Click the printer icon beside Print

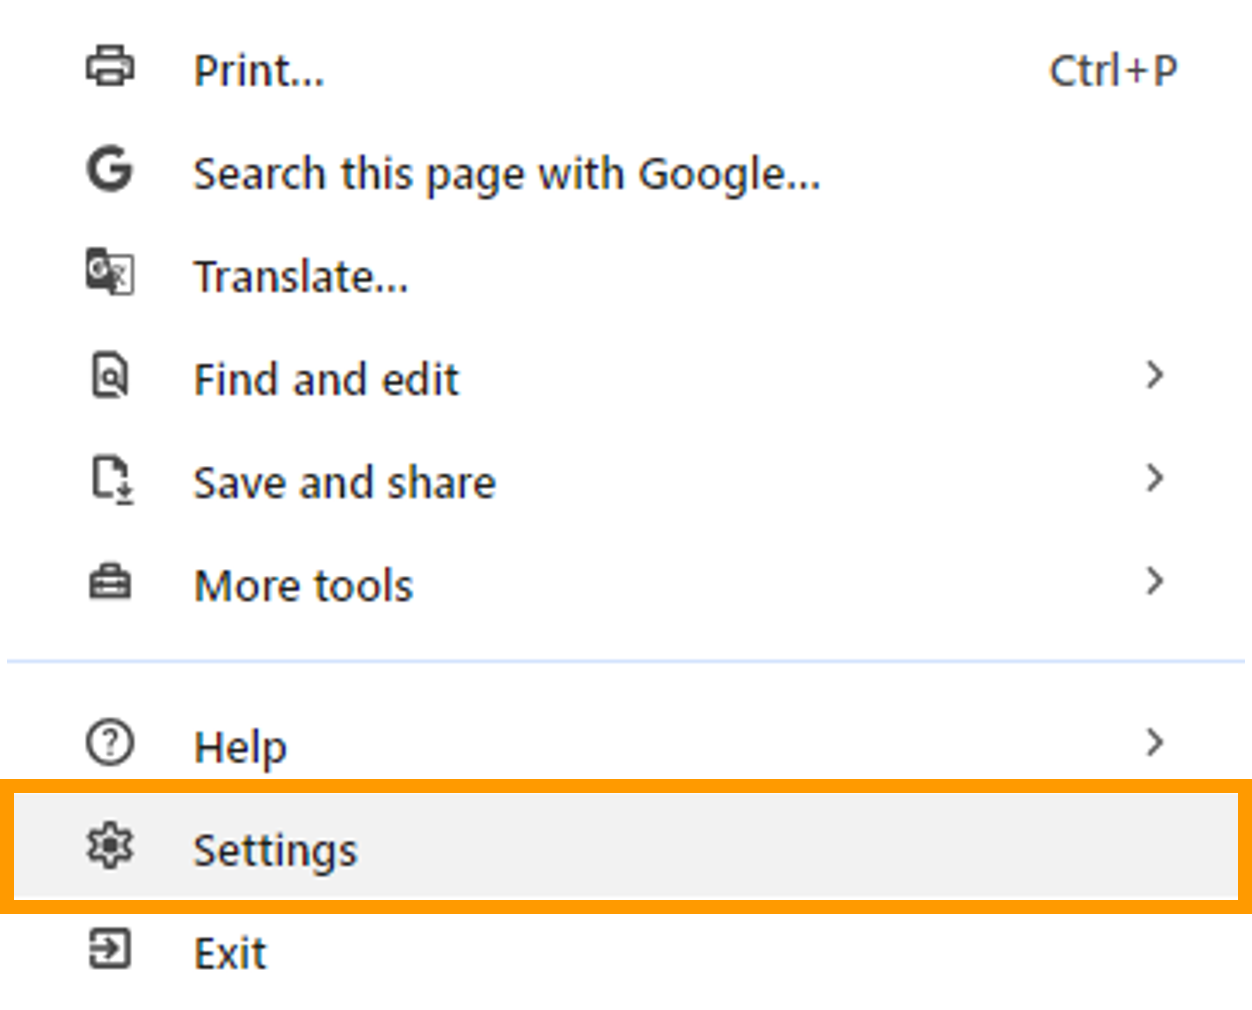coord(109,68)
